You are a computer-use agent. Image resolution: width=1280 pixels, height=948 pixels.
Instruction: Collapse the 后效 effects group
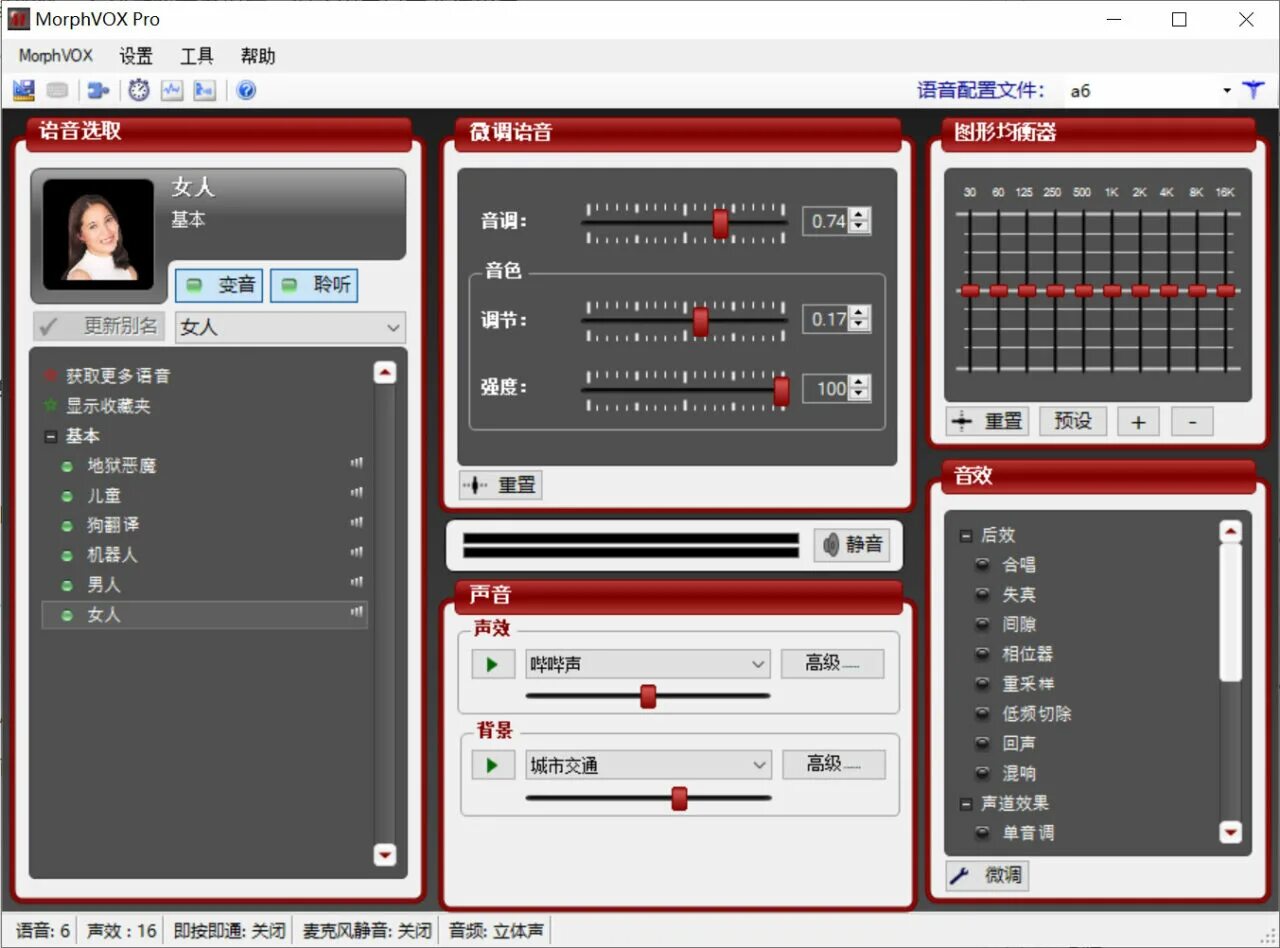click(966, 536)
